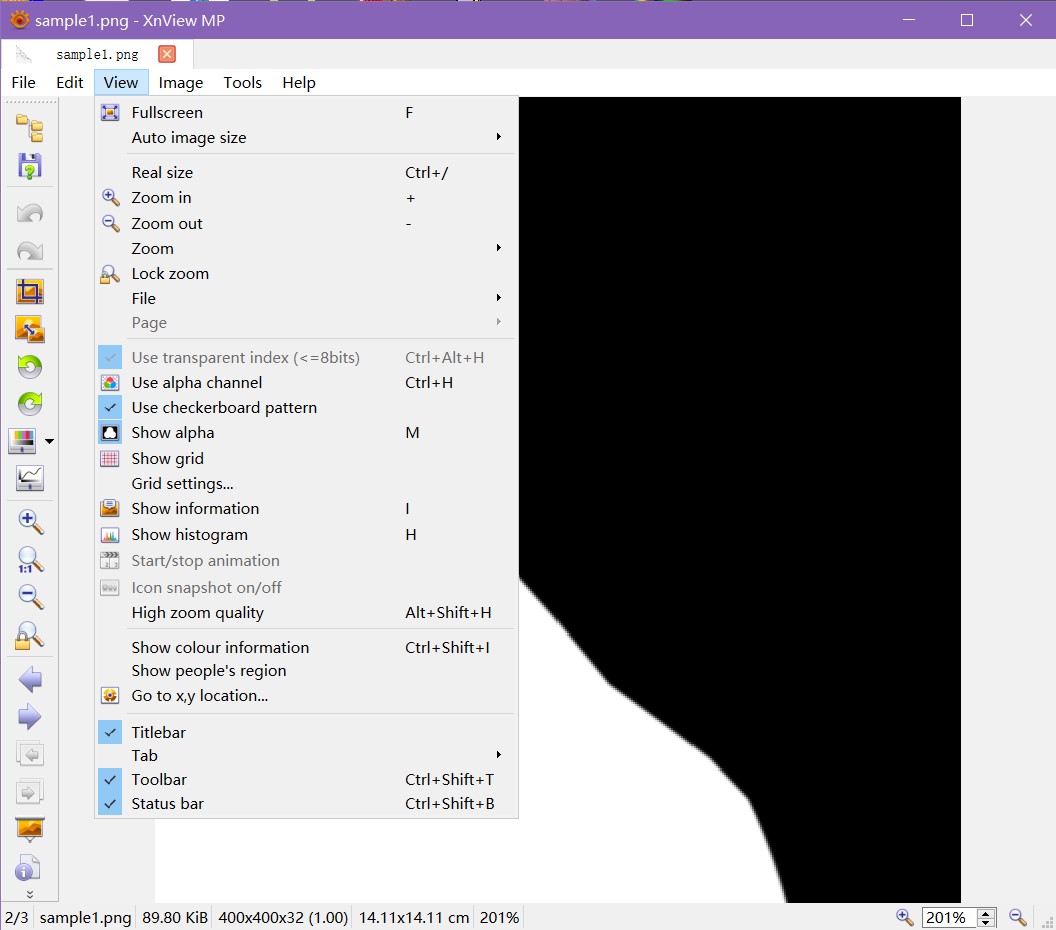Select Show grid menu entry
The height and width of the screenshot is (930, 1056).
pos(306,459)
